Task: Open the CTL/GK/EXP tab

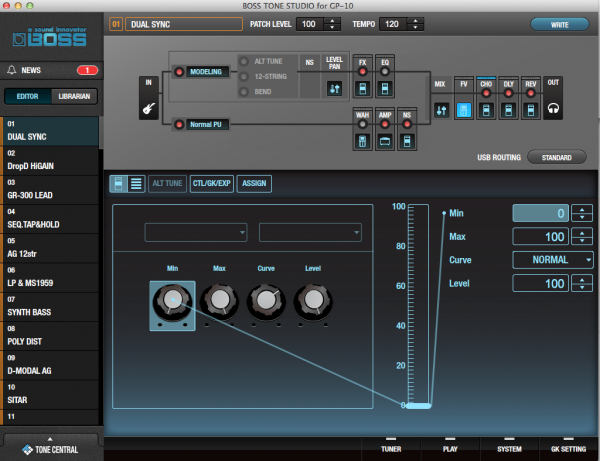Action: pos(211,183)
